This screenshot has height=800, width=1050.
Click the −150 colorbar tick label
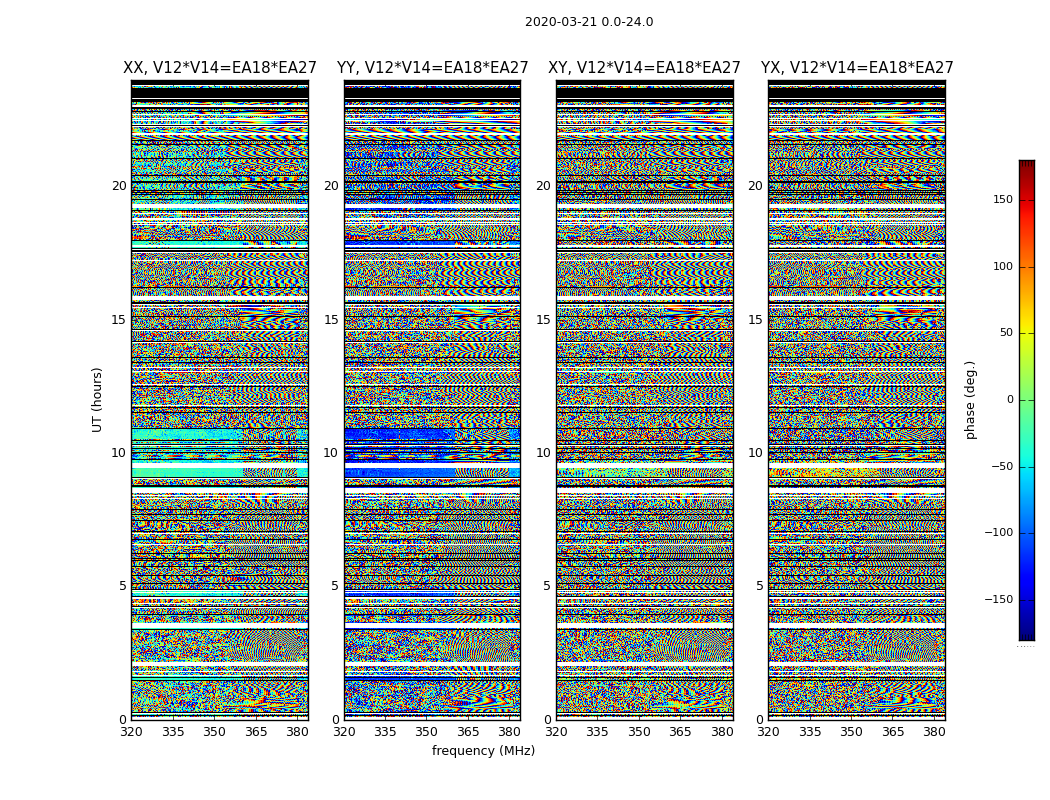(998, 599)
